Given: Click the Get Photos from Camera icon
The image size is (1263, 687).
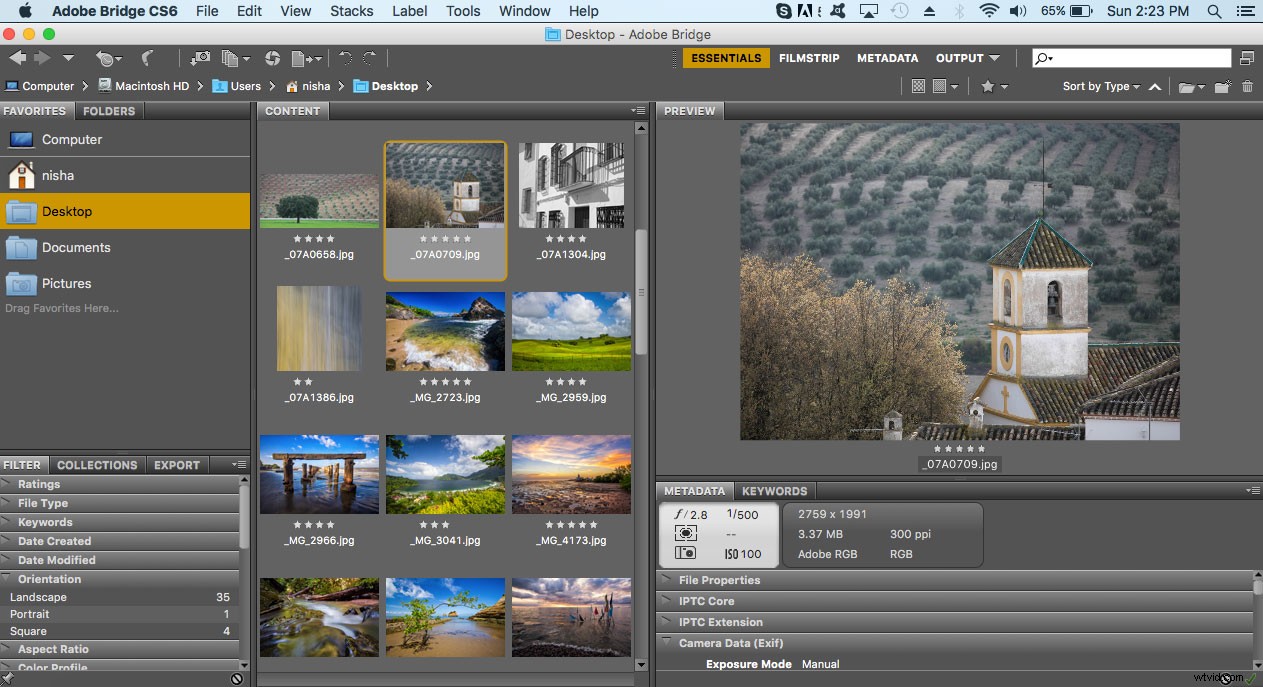Looking at the screenshot, I should tap(202, 58).
